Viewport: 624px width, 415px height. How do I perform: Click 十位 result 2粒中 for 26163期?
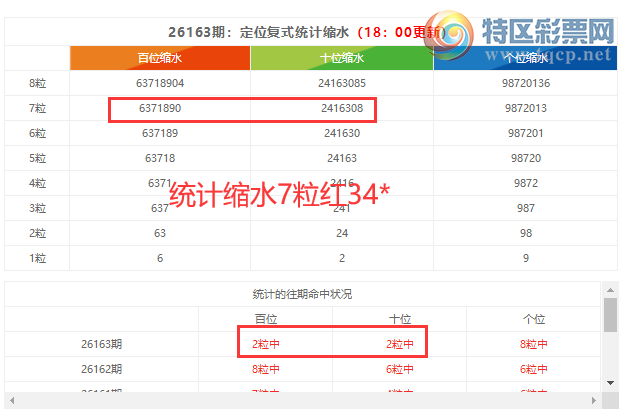pos(400,344)
